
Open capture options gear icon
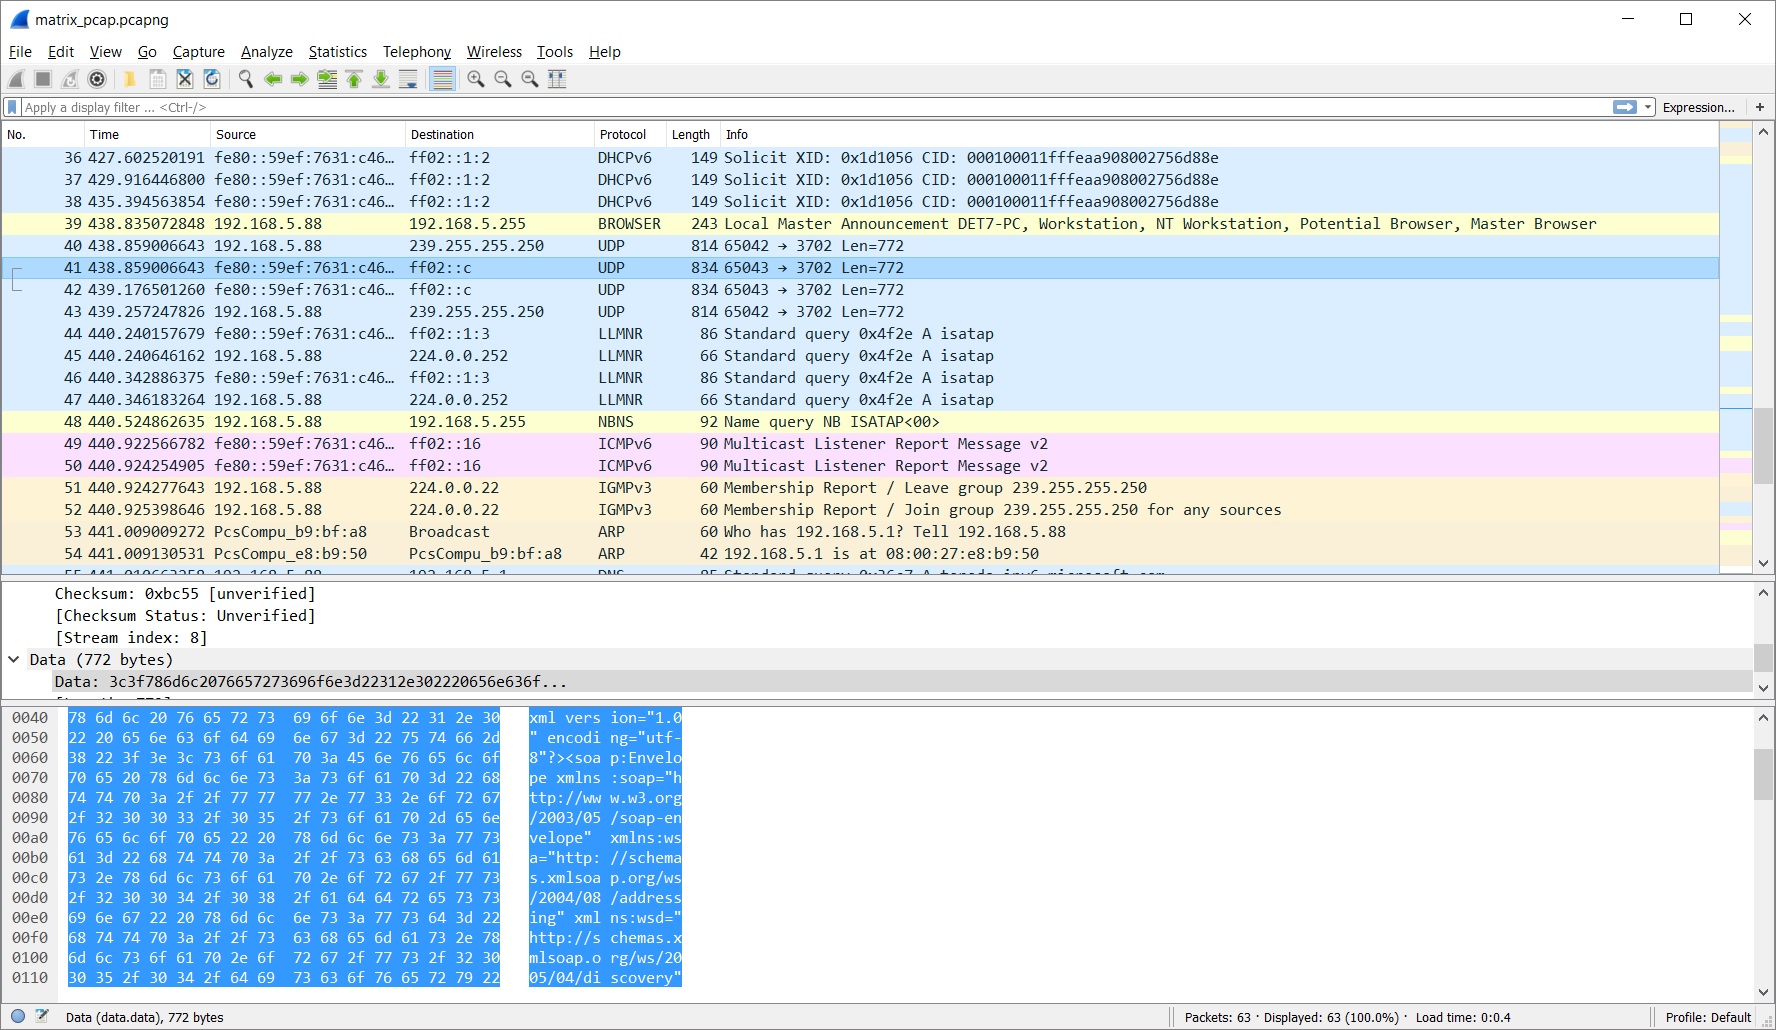(97, 79)
